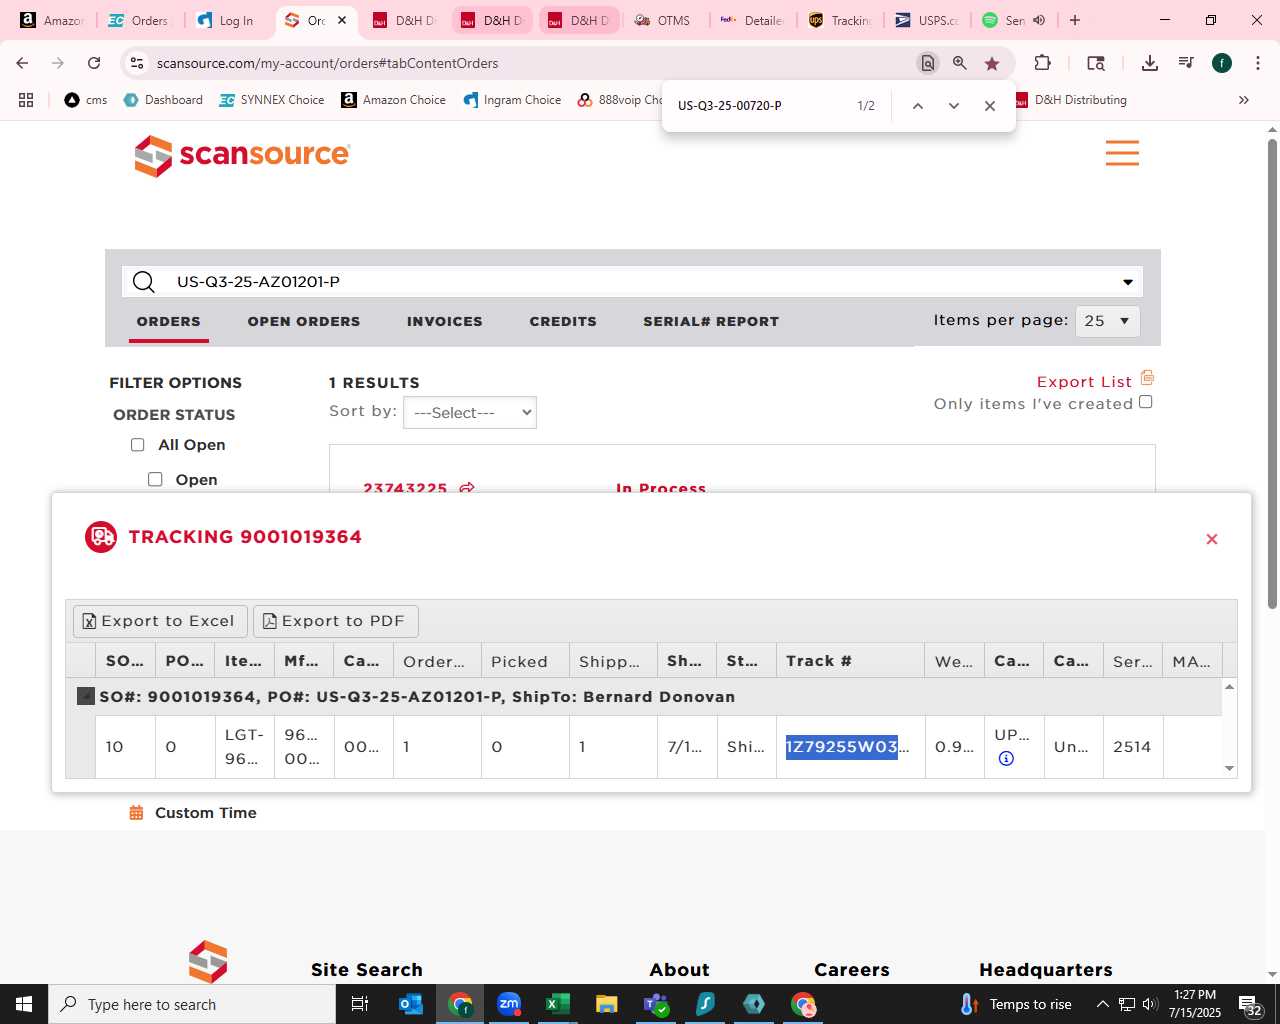Click the Picked column header
This screenshot has width=1280, height=1024.
click(x=526, y=661)
